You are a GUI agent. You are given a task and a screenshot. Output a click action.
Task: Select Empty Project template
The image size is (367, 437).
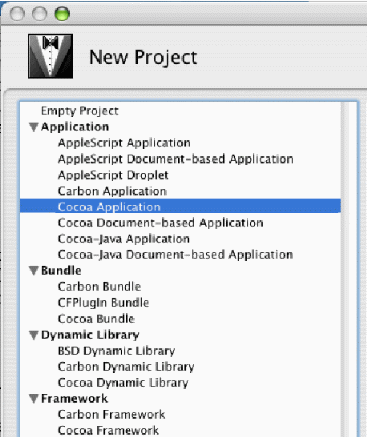pyautogui.click(x=80, y=111)
